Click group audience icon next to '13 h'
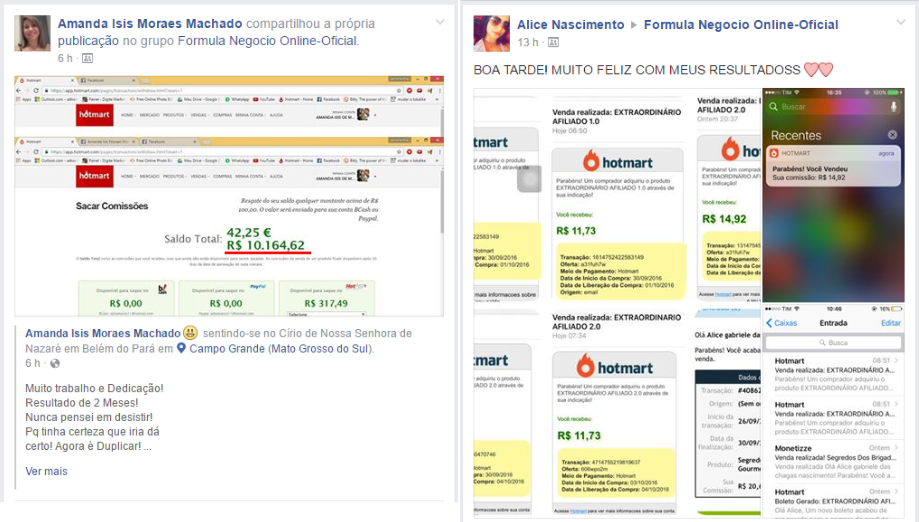Image resolution: width=919 pixels, height=522 pixels. point(553,42)
